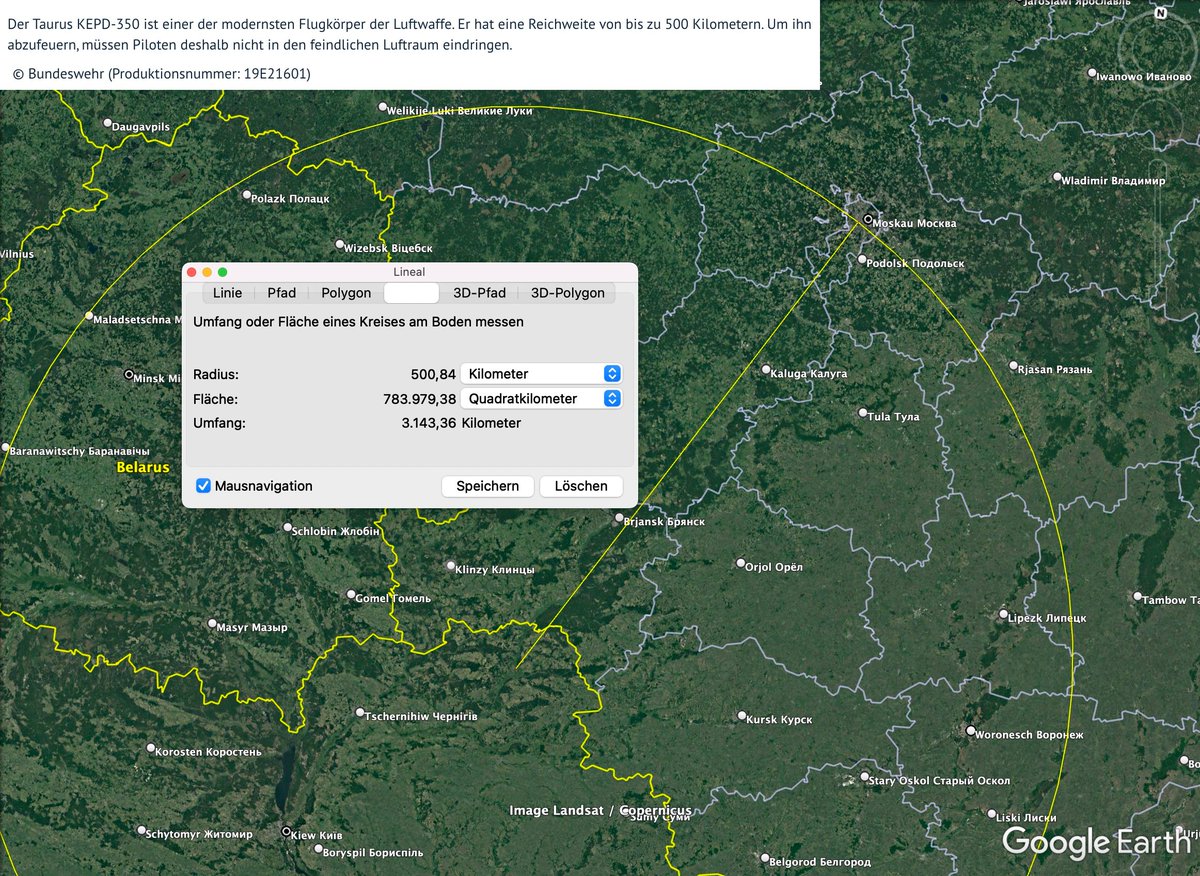1200x876 pixels.
Task: Click the Polazk Полацк placemark
Action: (246, 196)
